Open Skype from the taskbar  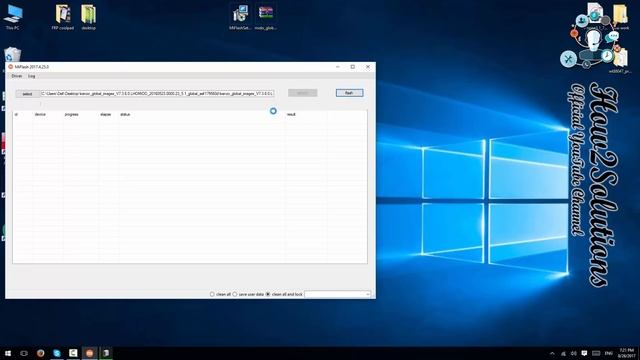point(57,353)
